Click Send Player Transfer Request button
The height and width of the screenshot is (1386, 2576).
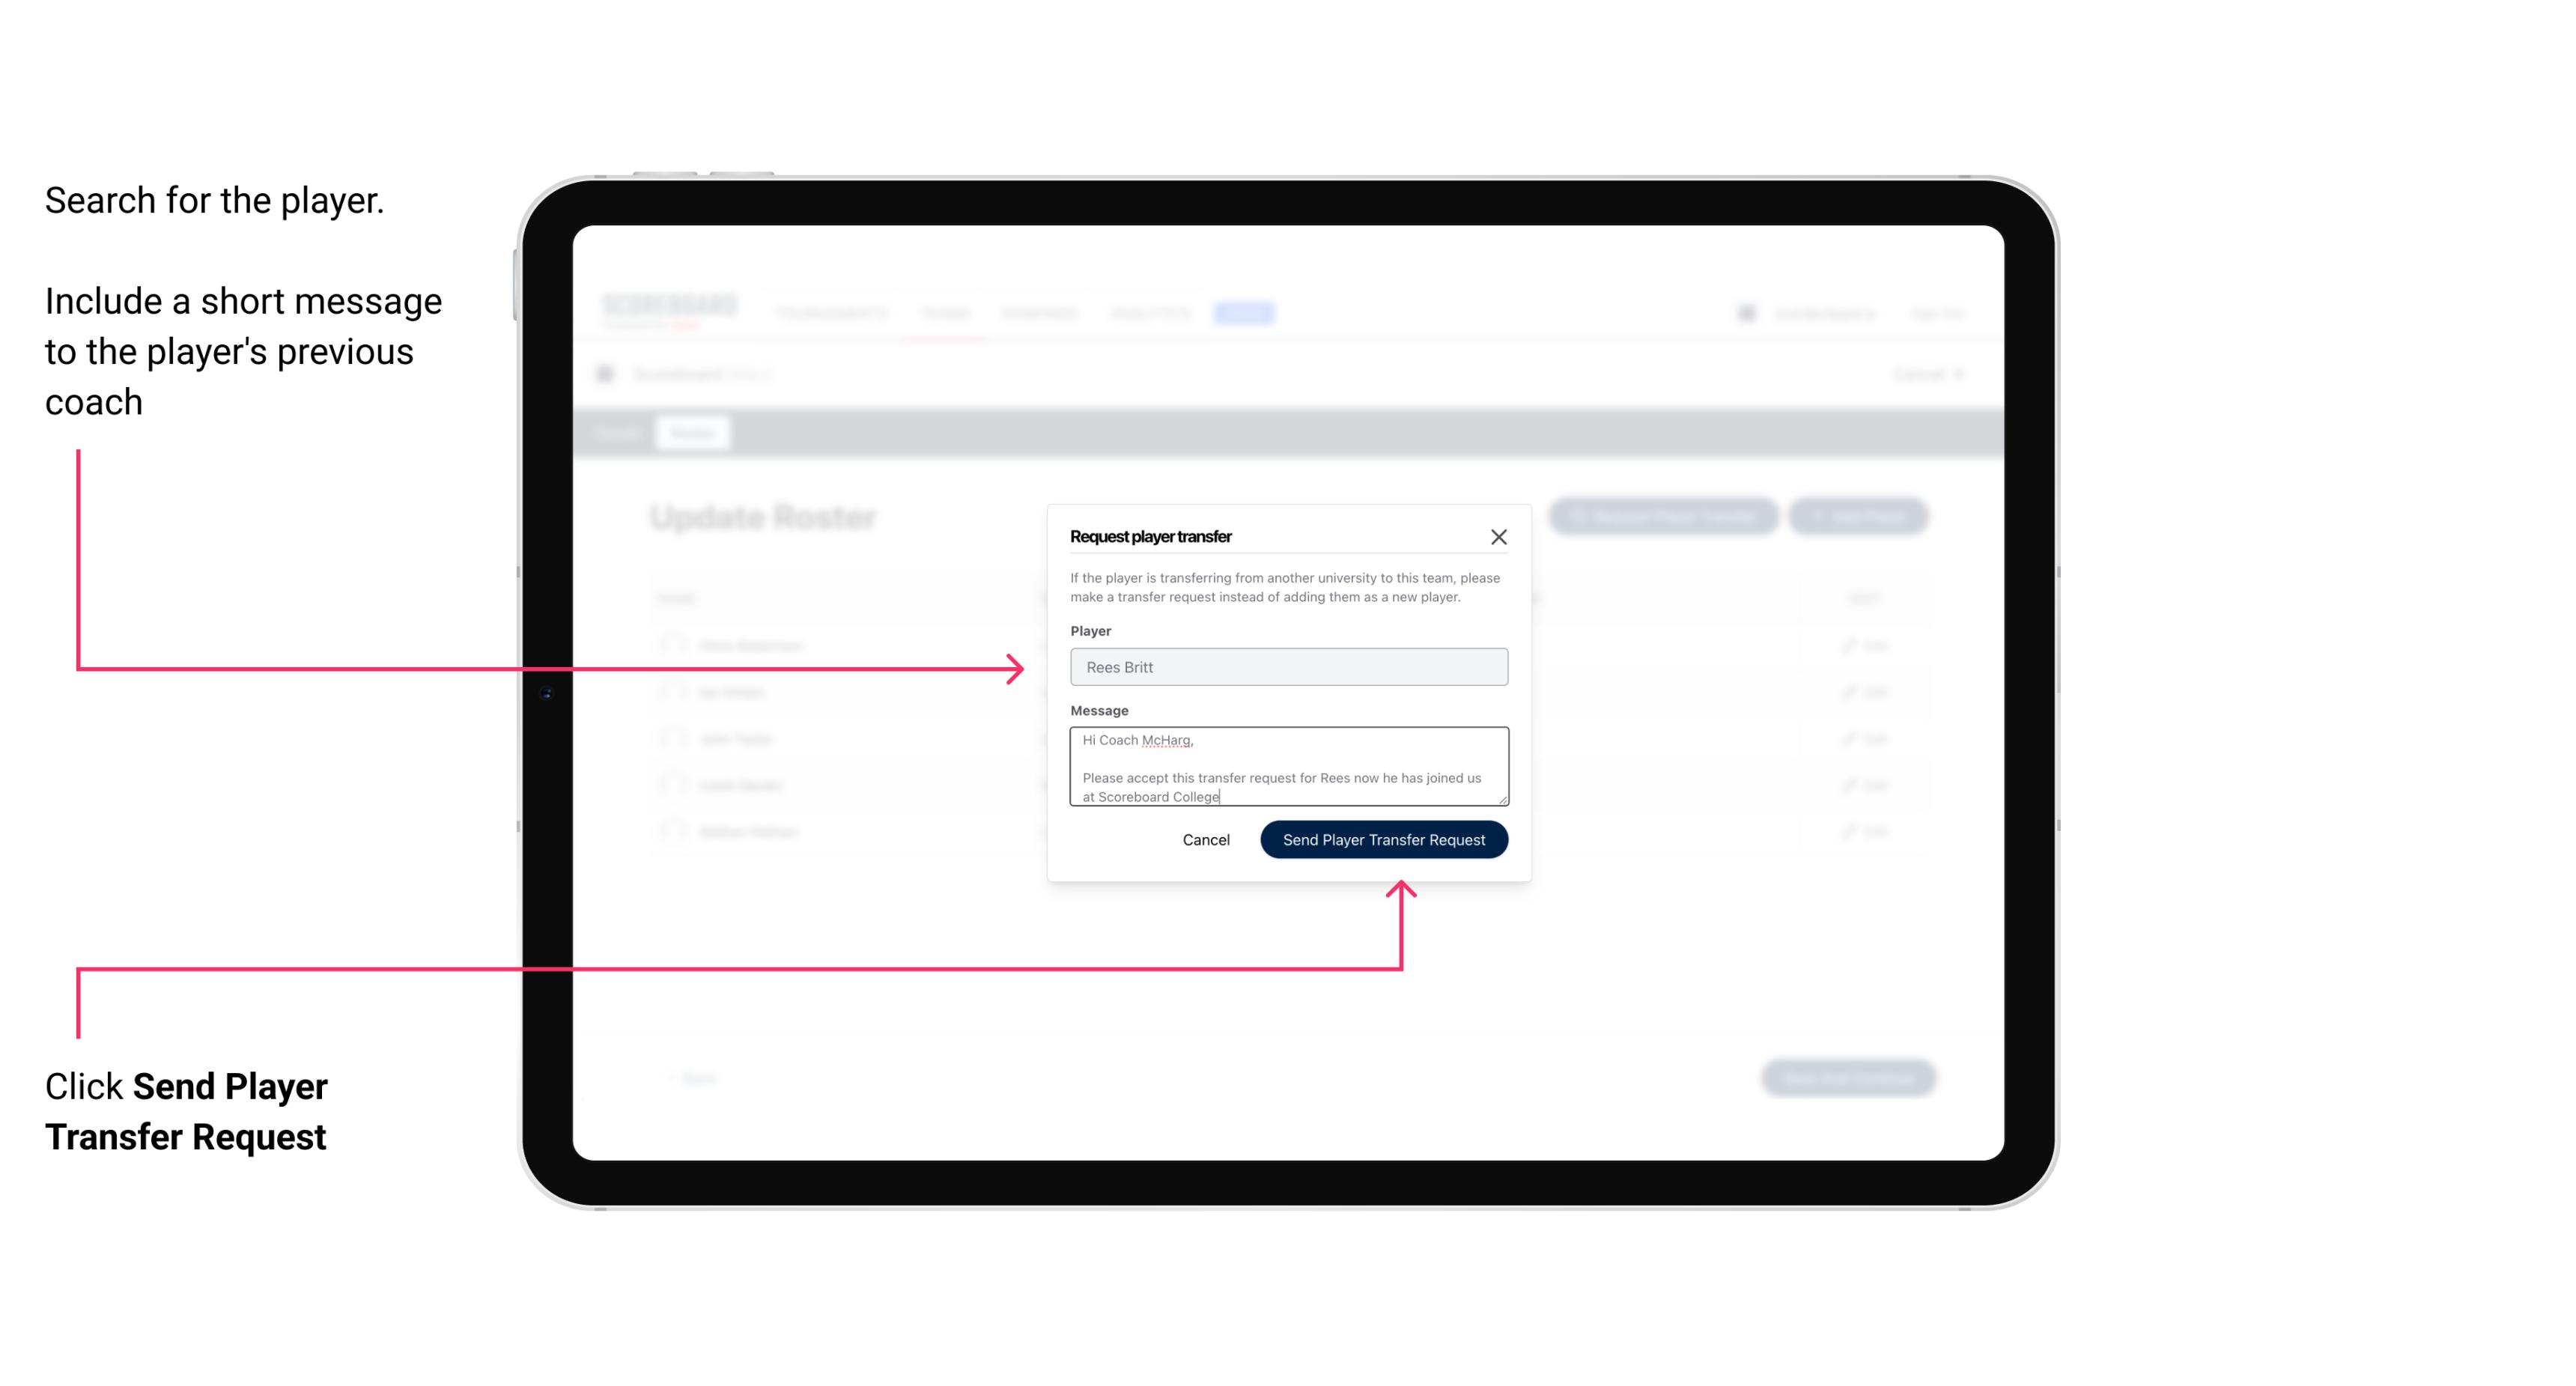(1385, 838)
